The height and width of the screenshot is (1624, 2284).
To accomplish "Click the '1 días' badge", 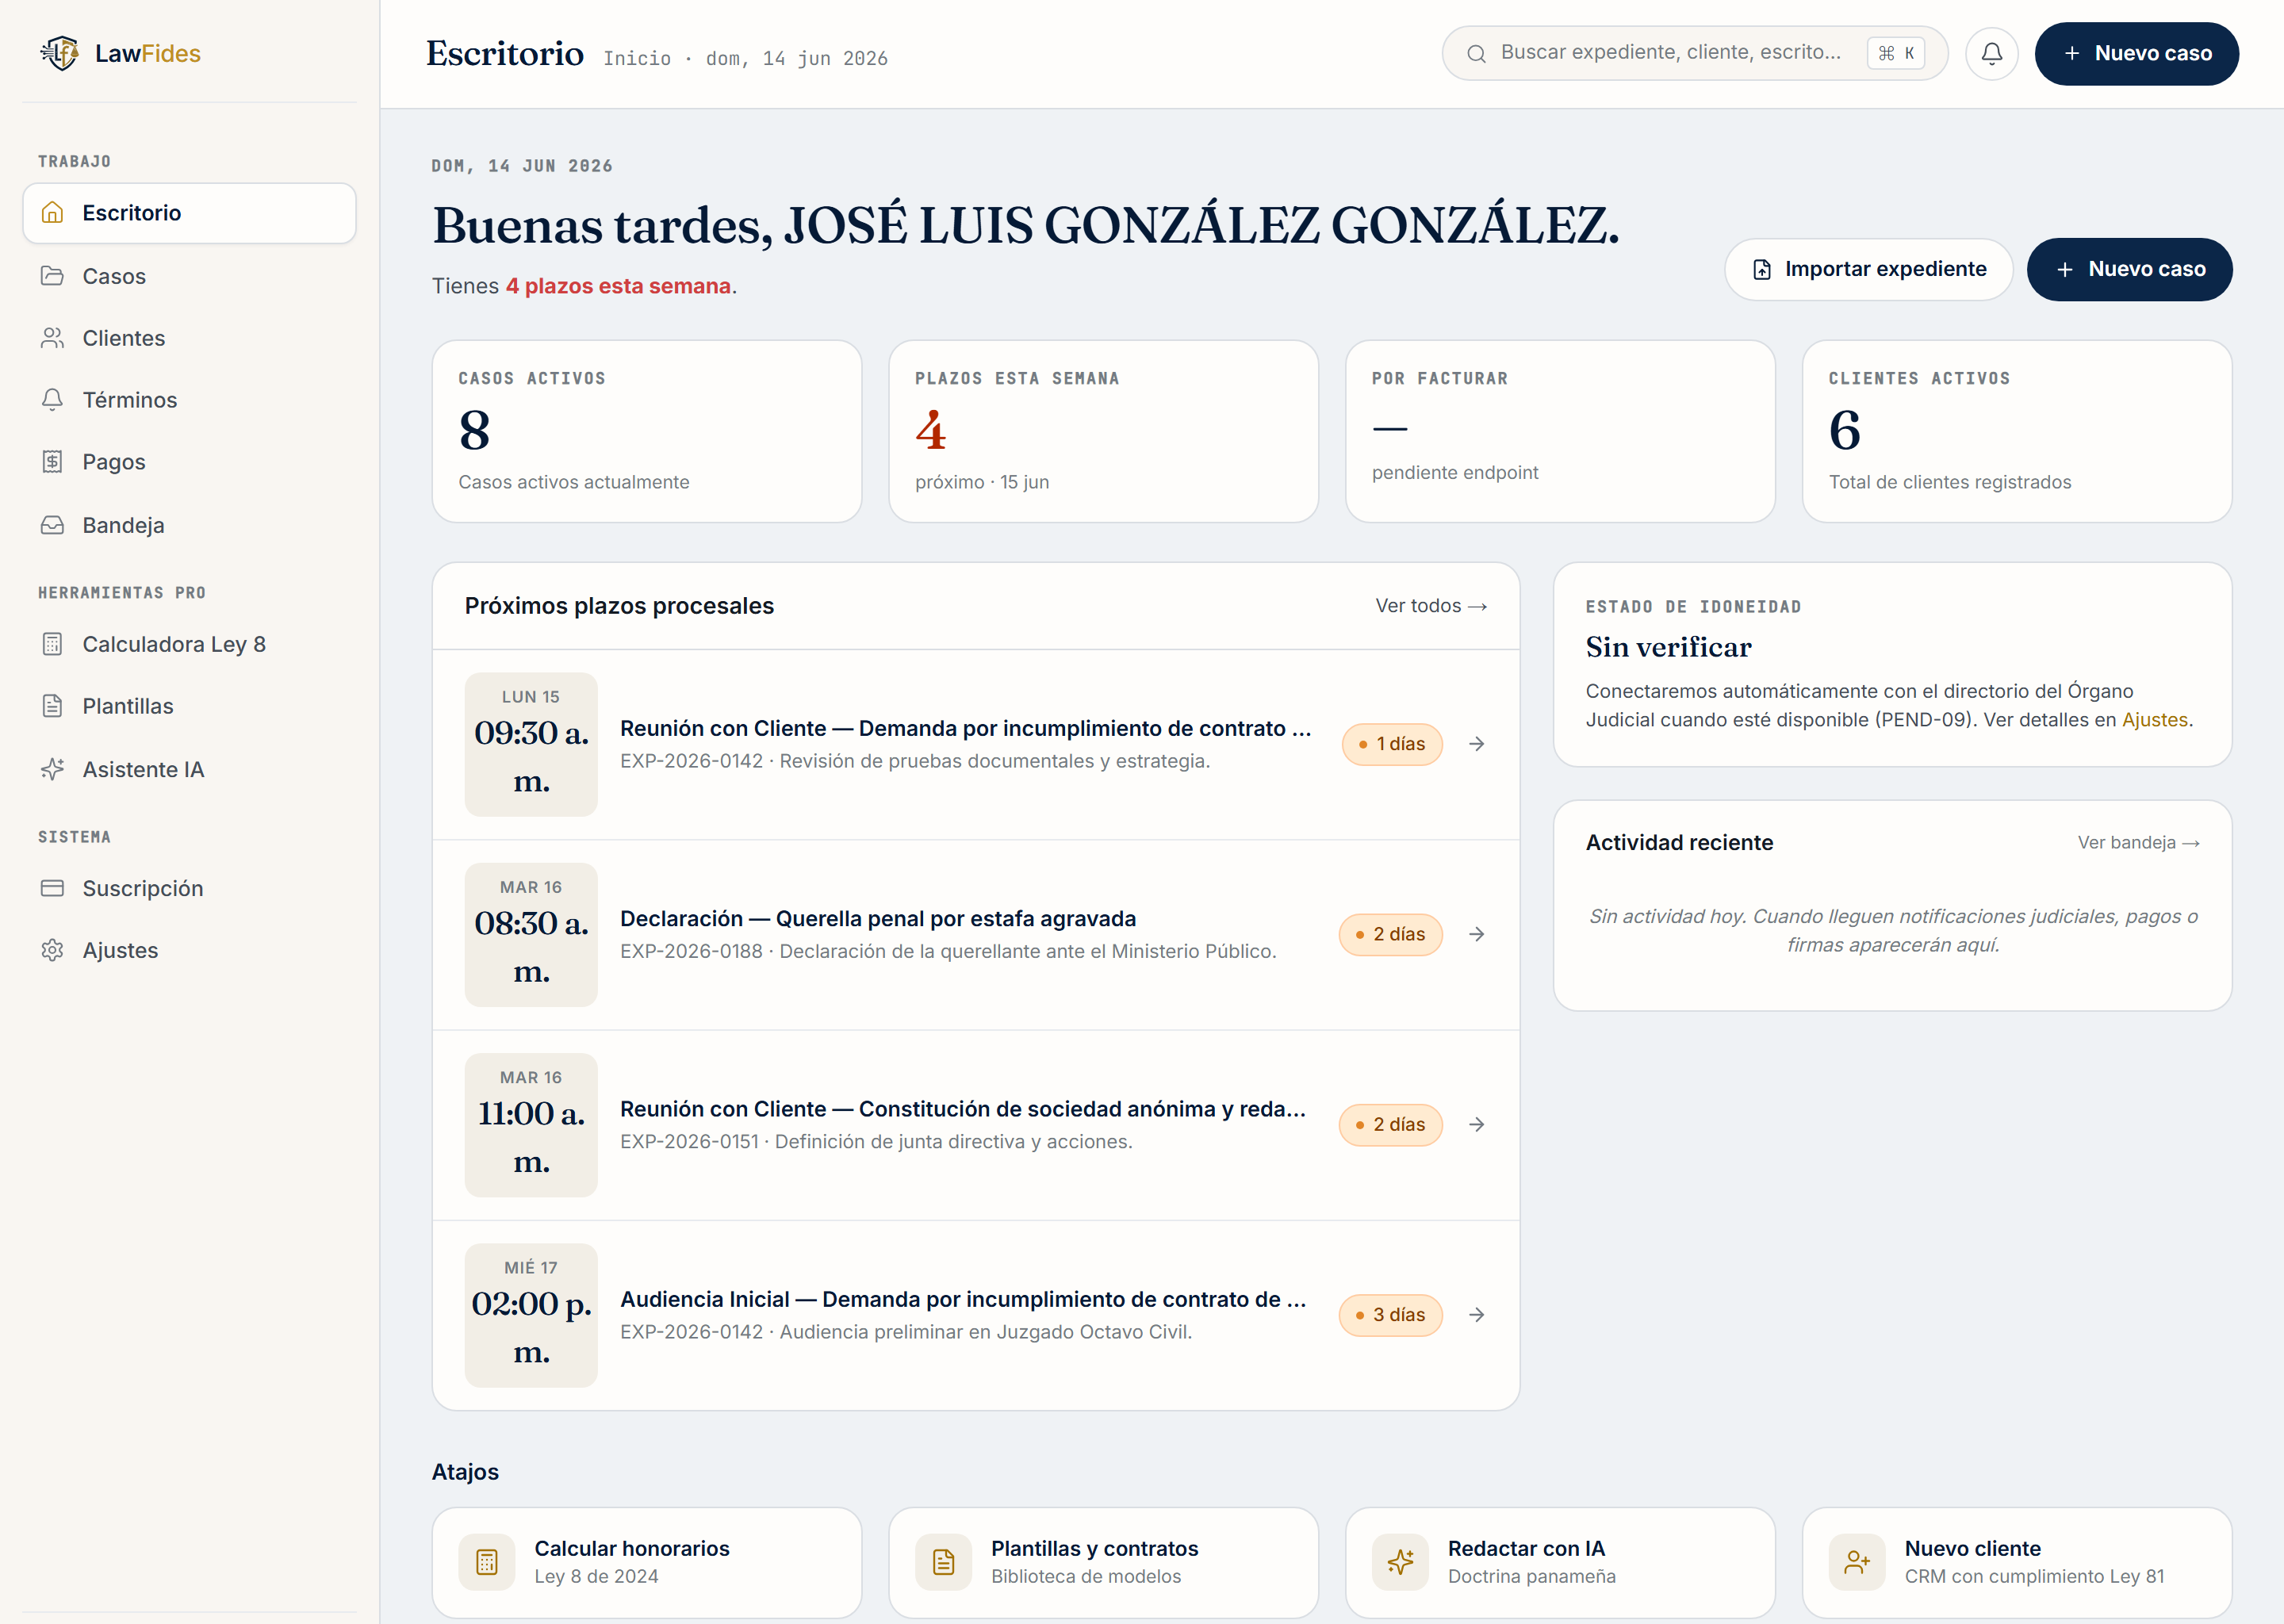I will point(1392,744).
